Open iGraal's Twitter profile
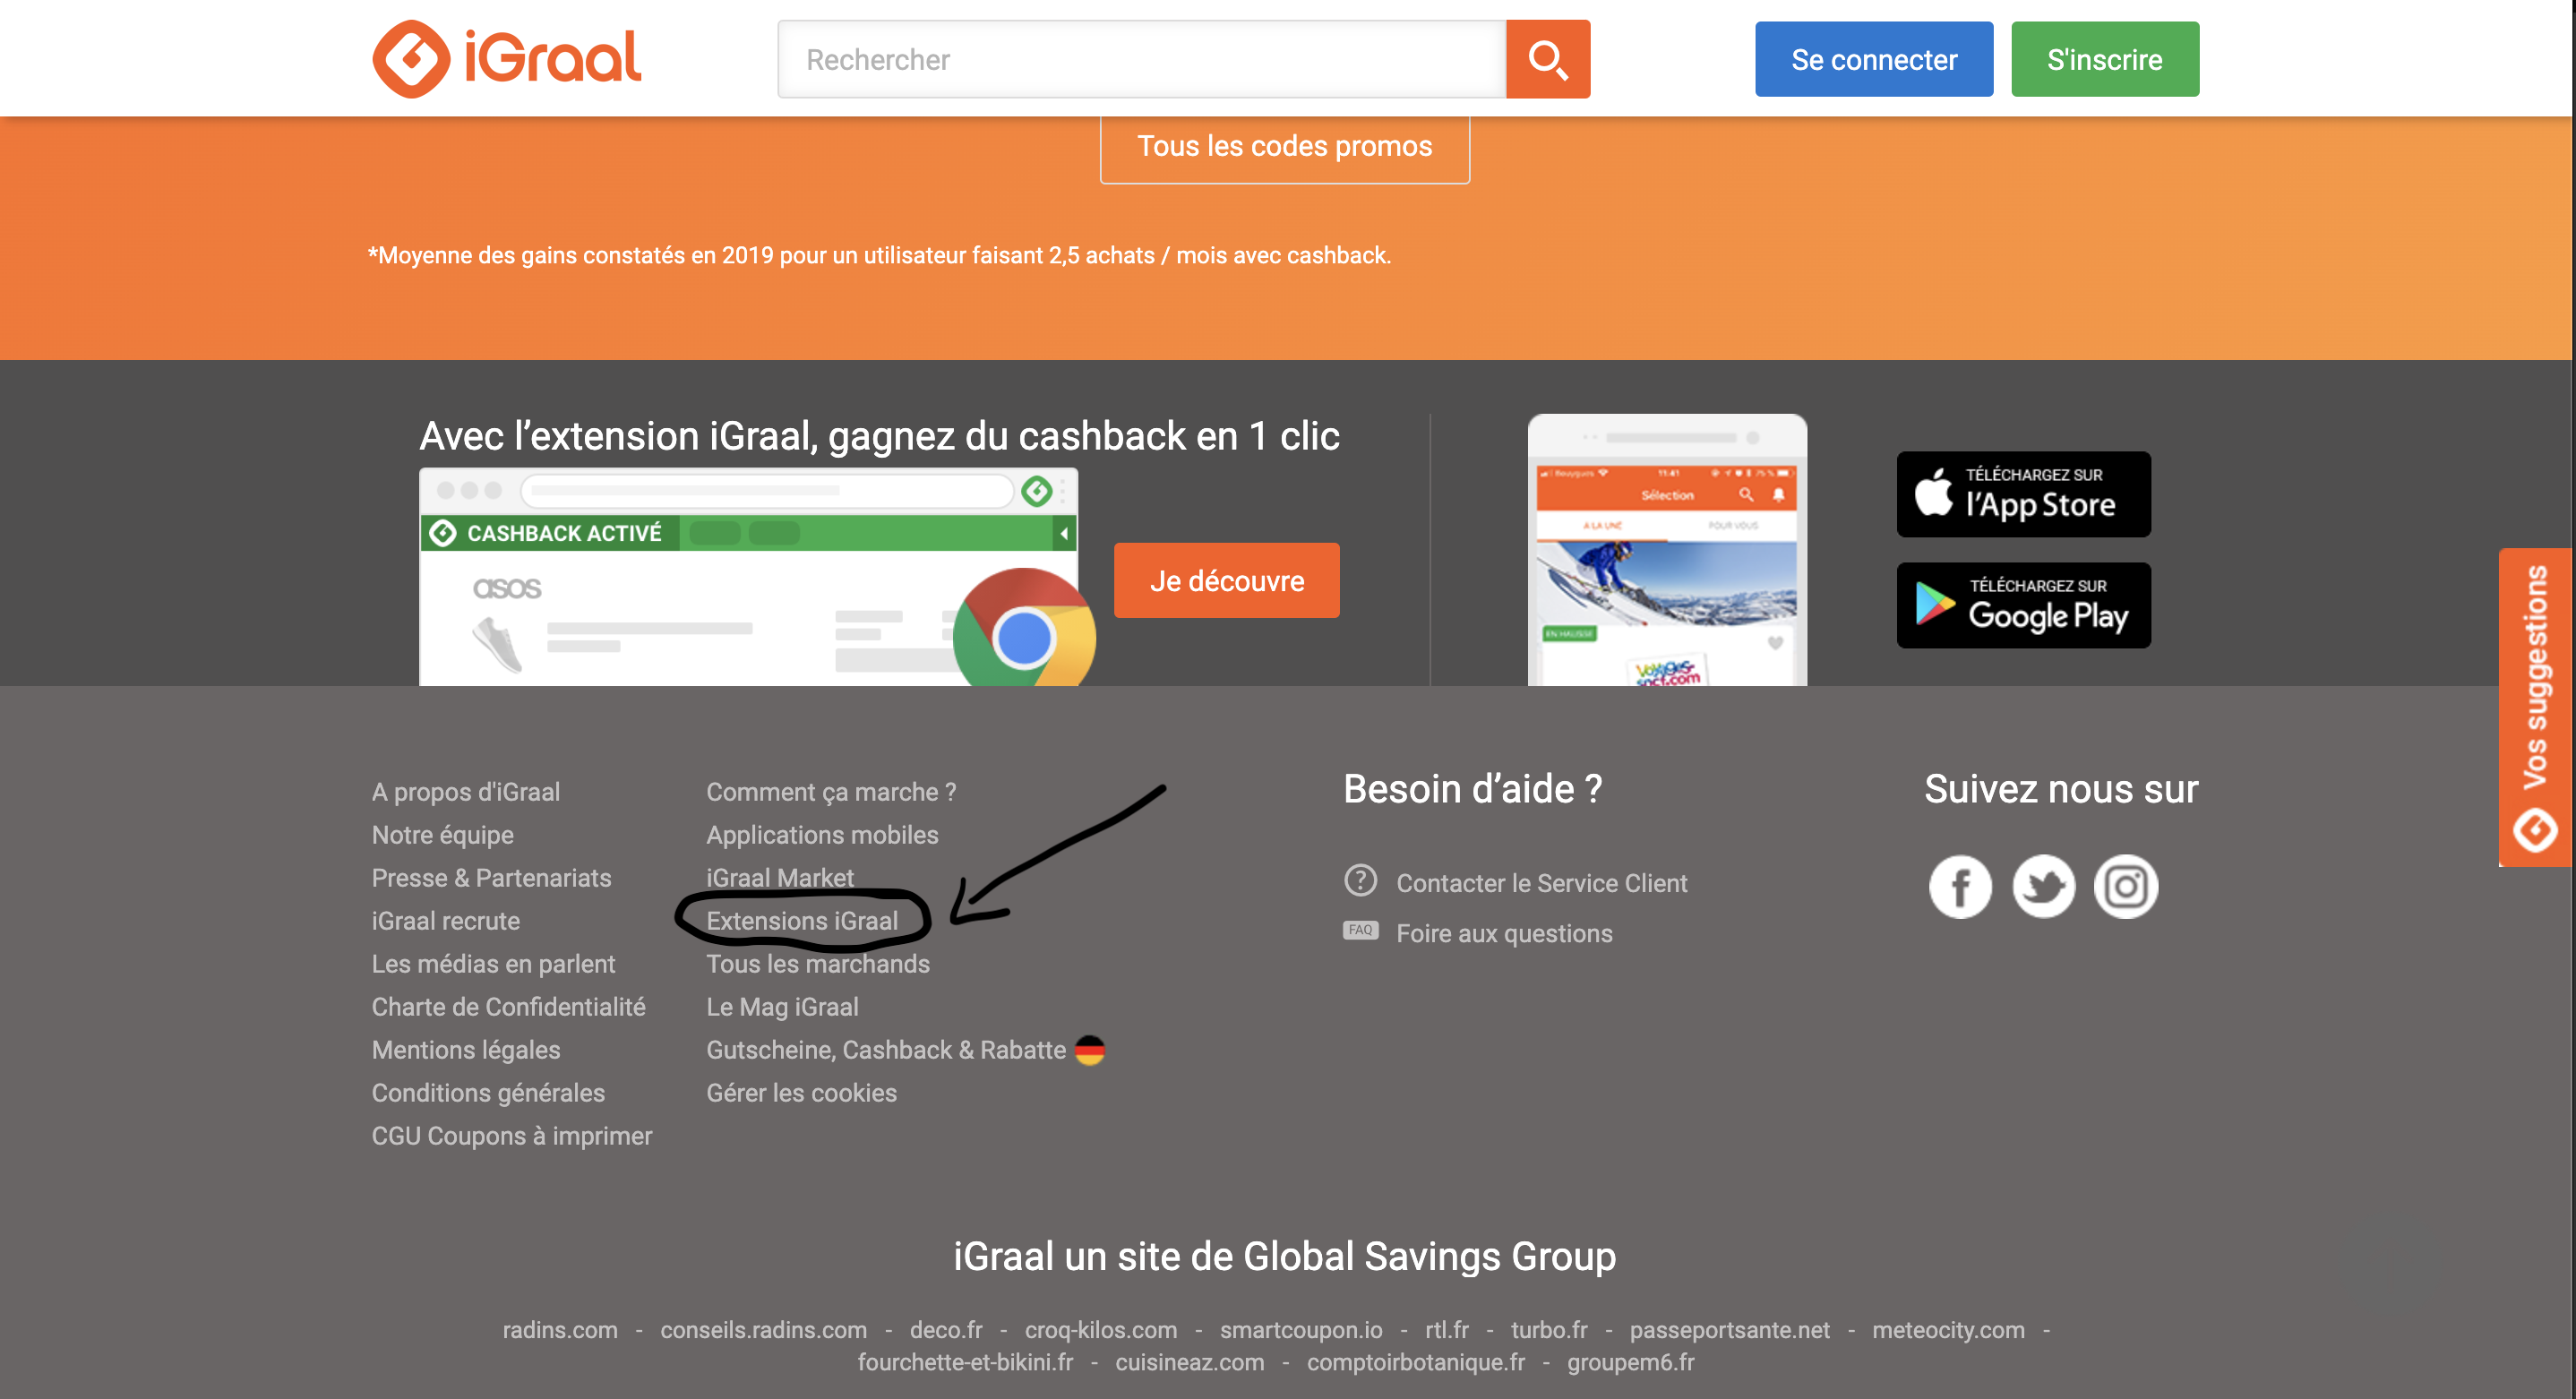The image size is (2576, 1399). point(2043,886)
